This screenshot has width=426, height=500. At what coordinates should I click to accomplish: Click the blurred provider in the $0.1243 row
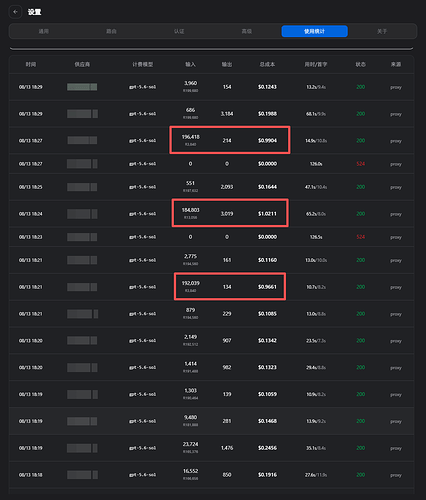82,87
